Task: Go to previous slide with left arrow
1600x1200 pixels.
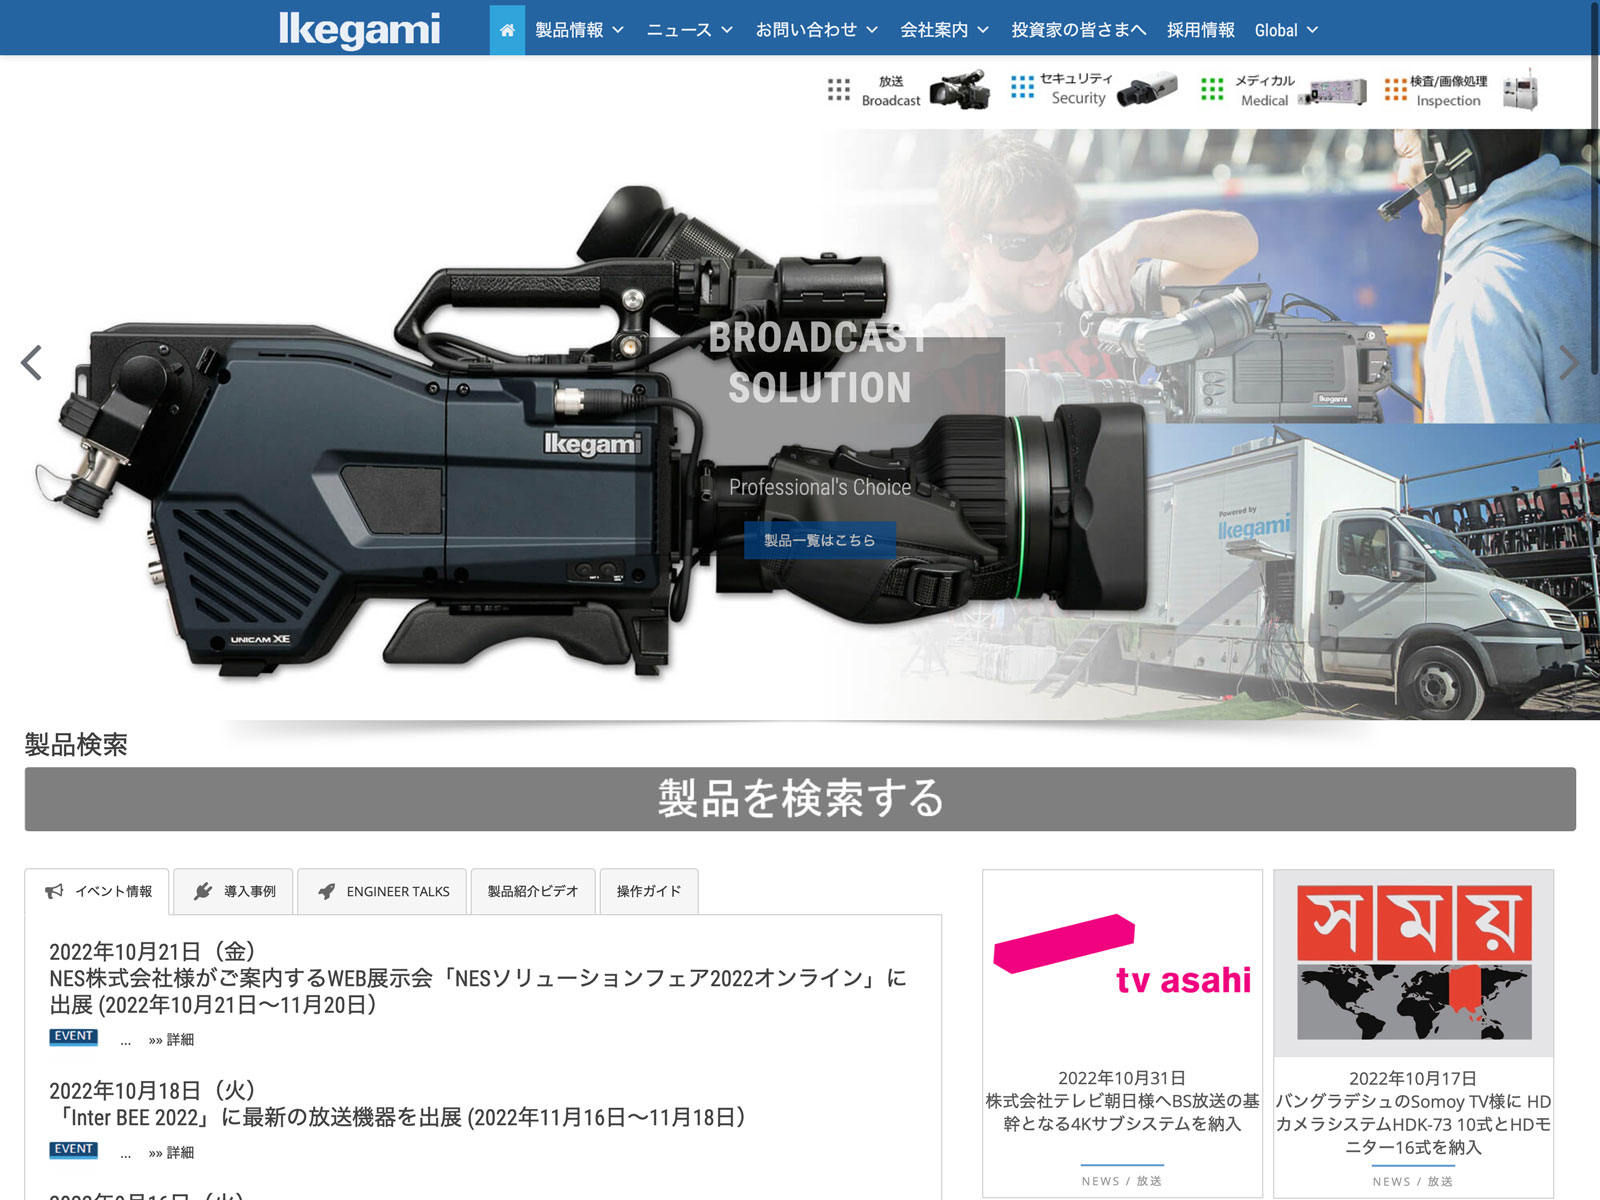Action: [x=32, y=363]
